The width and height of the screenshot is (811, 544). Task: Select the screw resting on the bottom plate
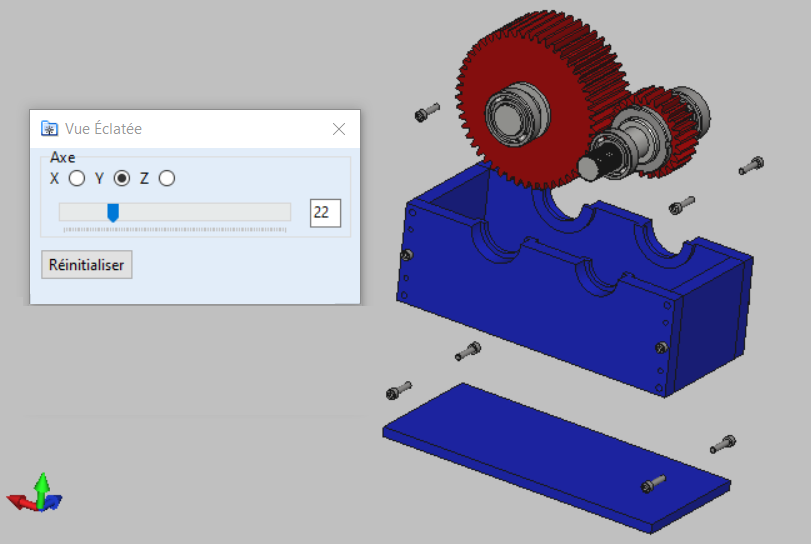coord(652,484)
